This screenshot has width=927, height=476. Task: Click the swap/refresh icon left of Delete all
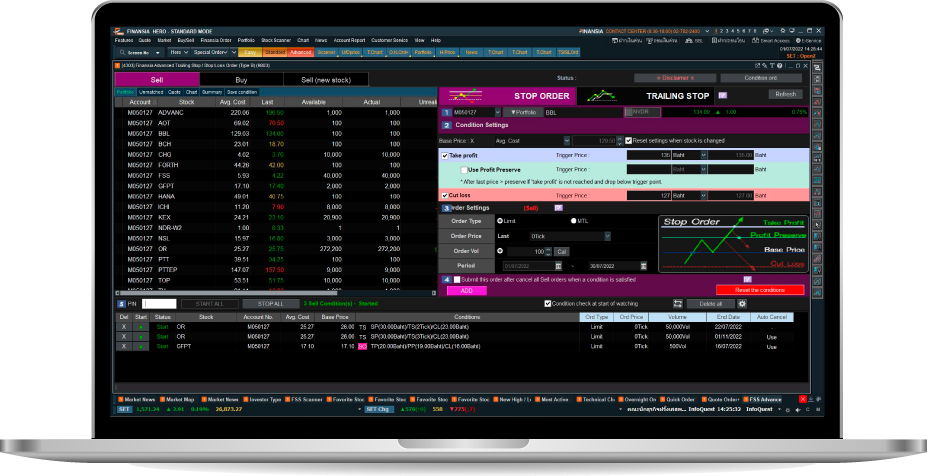pyautogui.click(x=678, y=303)
